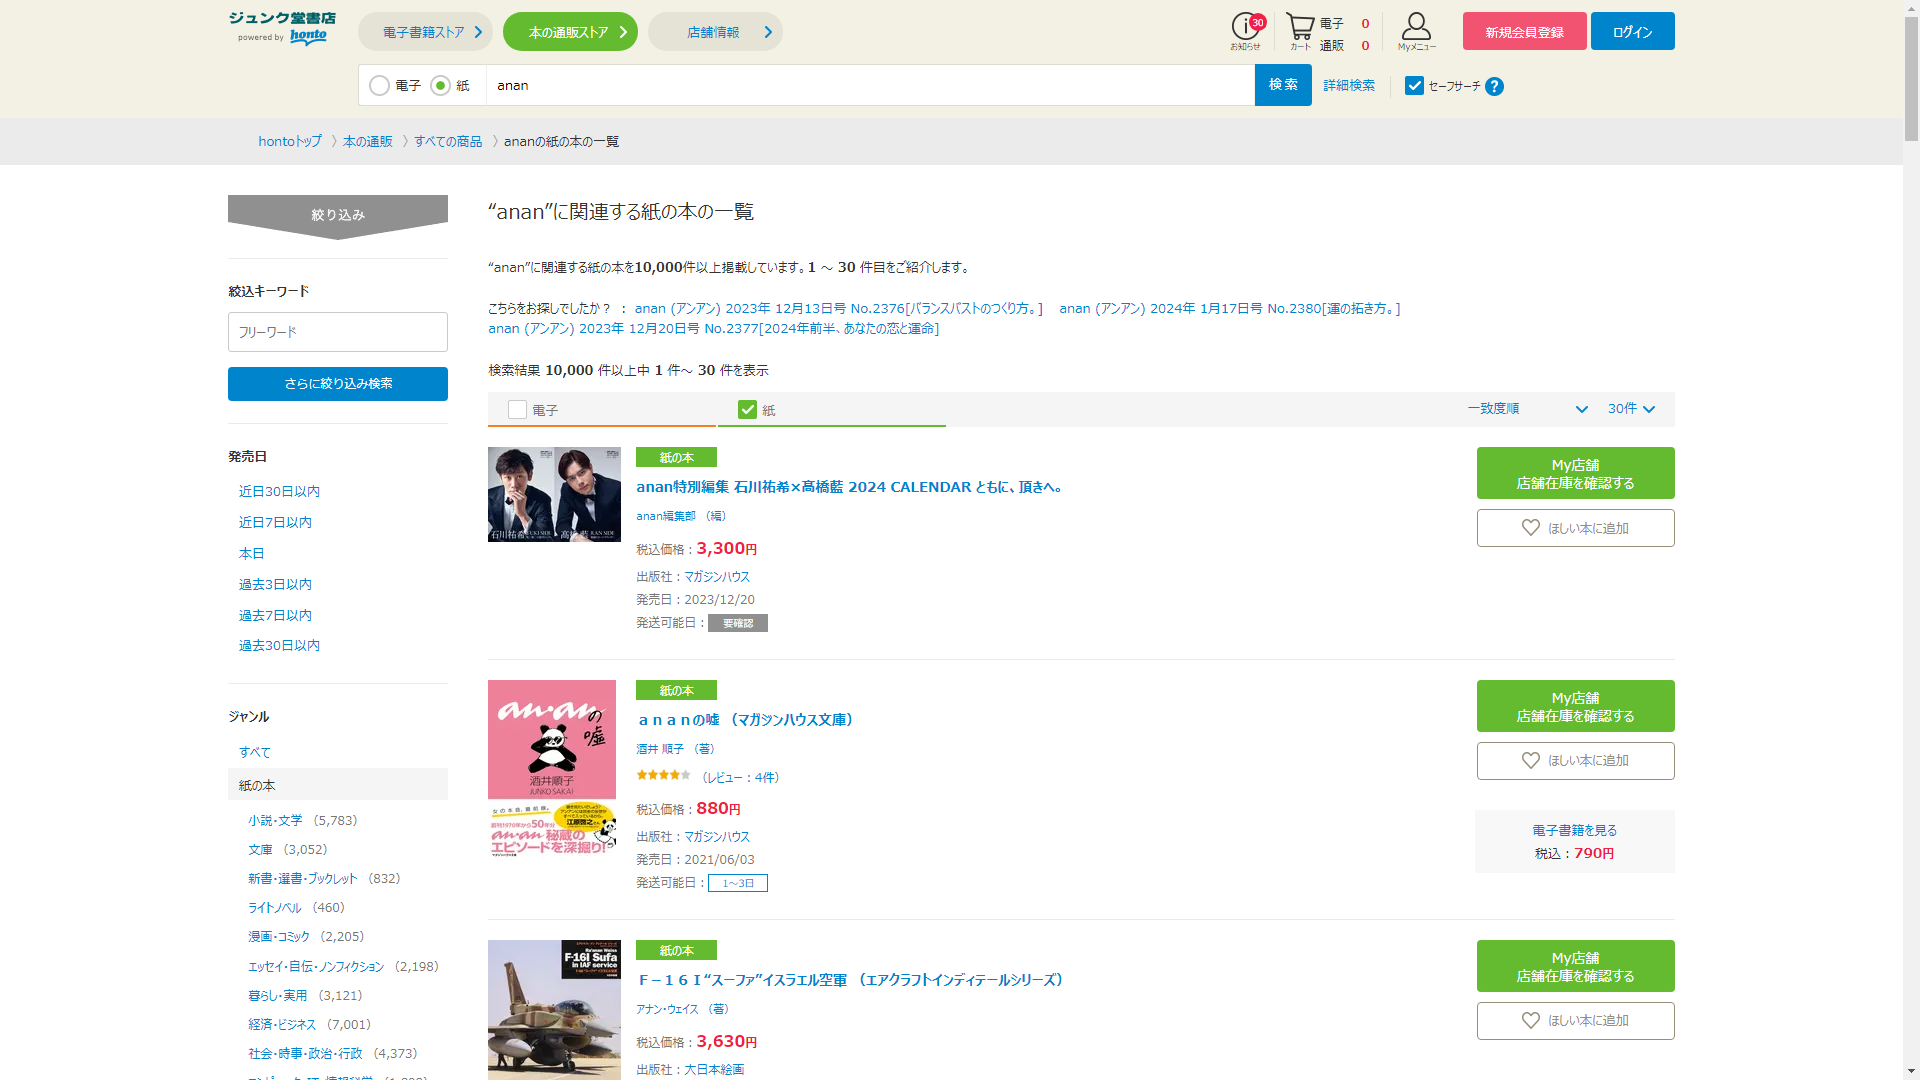Toggle the セーフサーチ checkbox
Screen dimensions: 1920x1080
[x=1414, y=86]
